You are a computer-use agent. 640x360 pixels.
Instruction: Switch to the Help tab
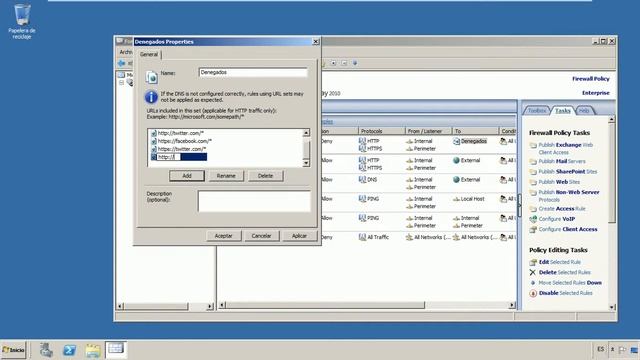click(x=584, y=111)
